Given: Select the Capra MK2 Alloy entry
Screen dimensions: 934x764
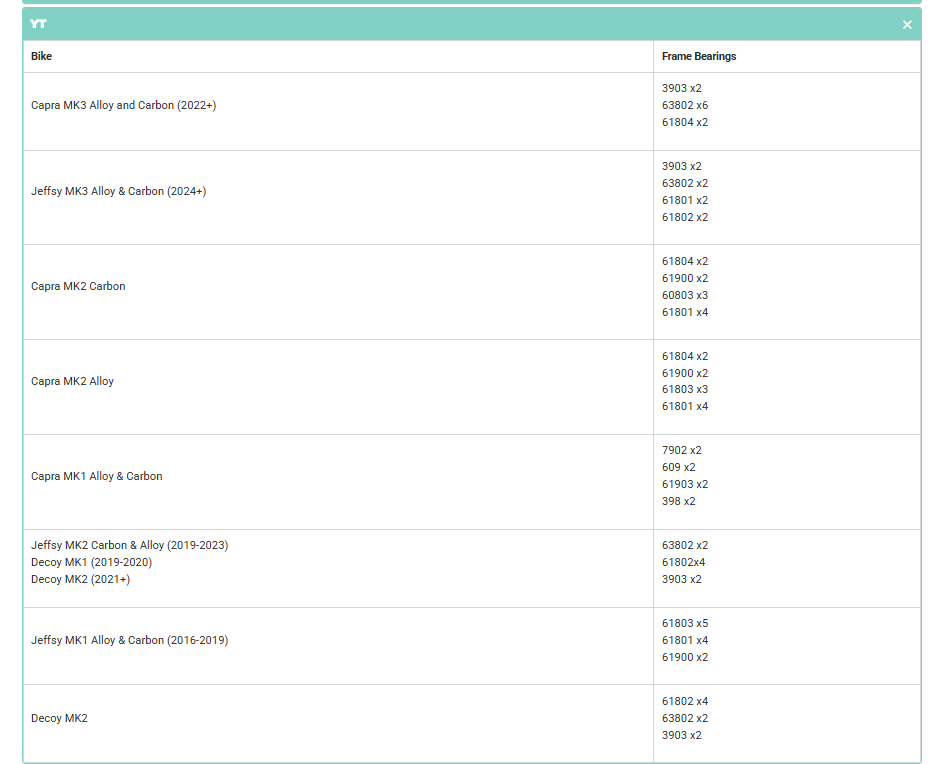Looking at the screenshot, I should pyautogui.click(x=72, y=381).
